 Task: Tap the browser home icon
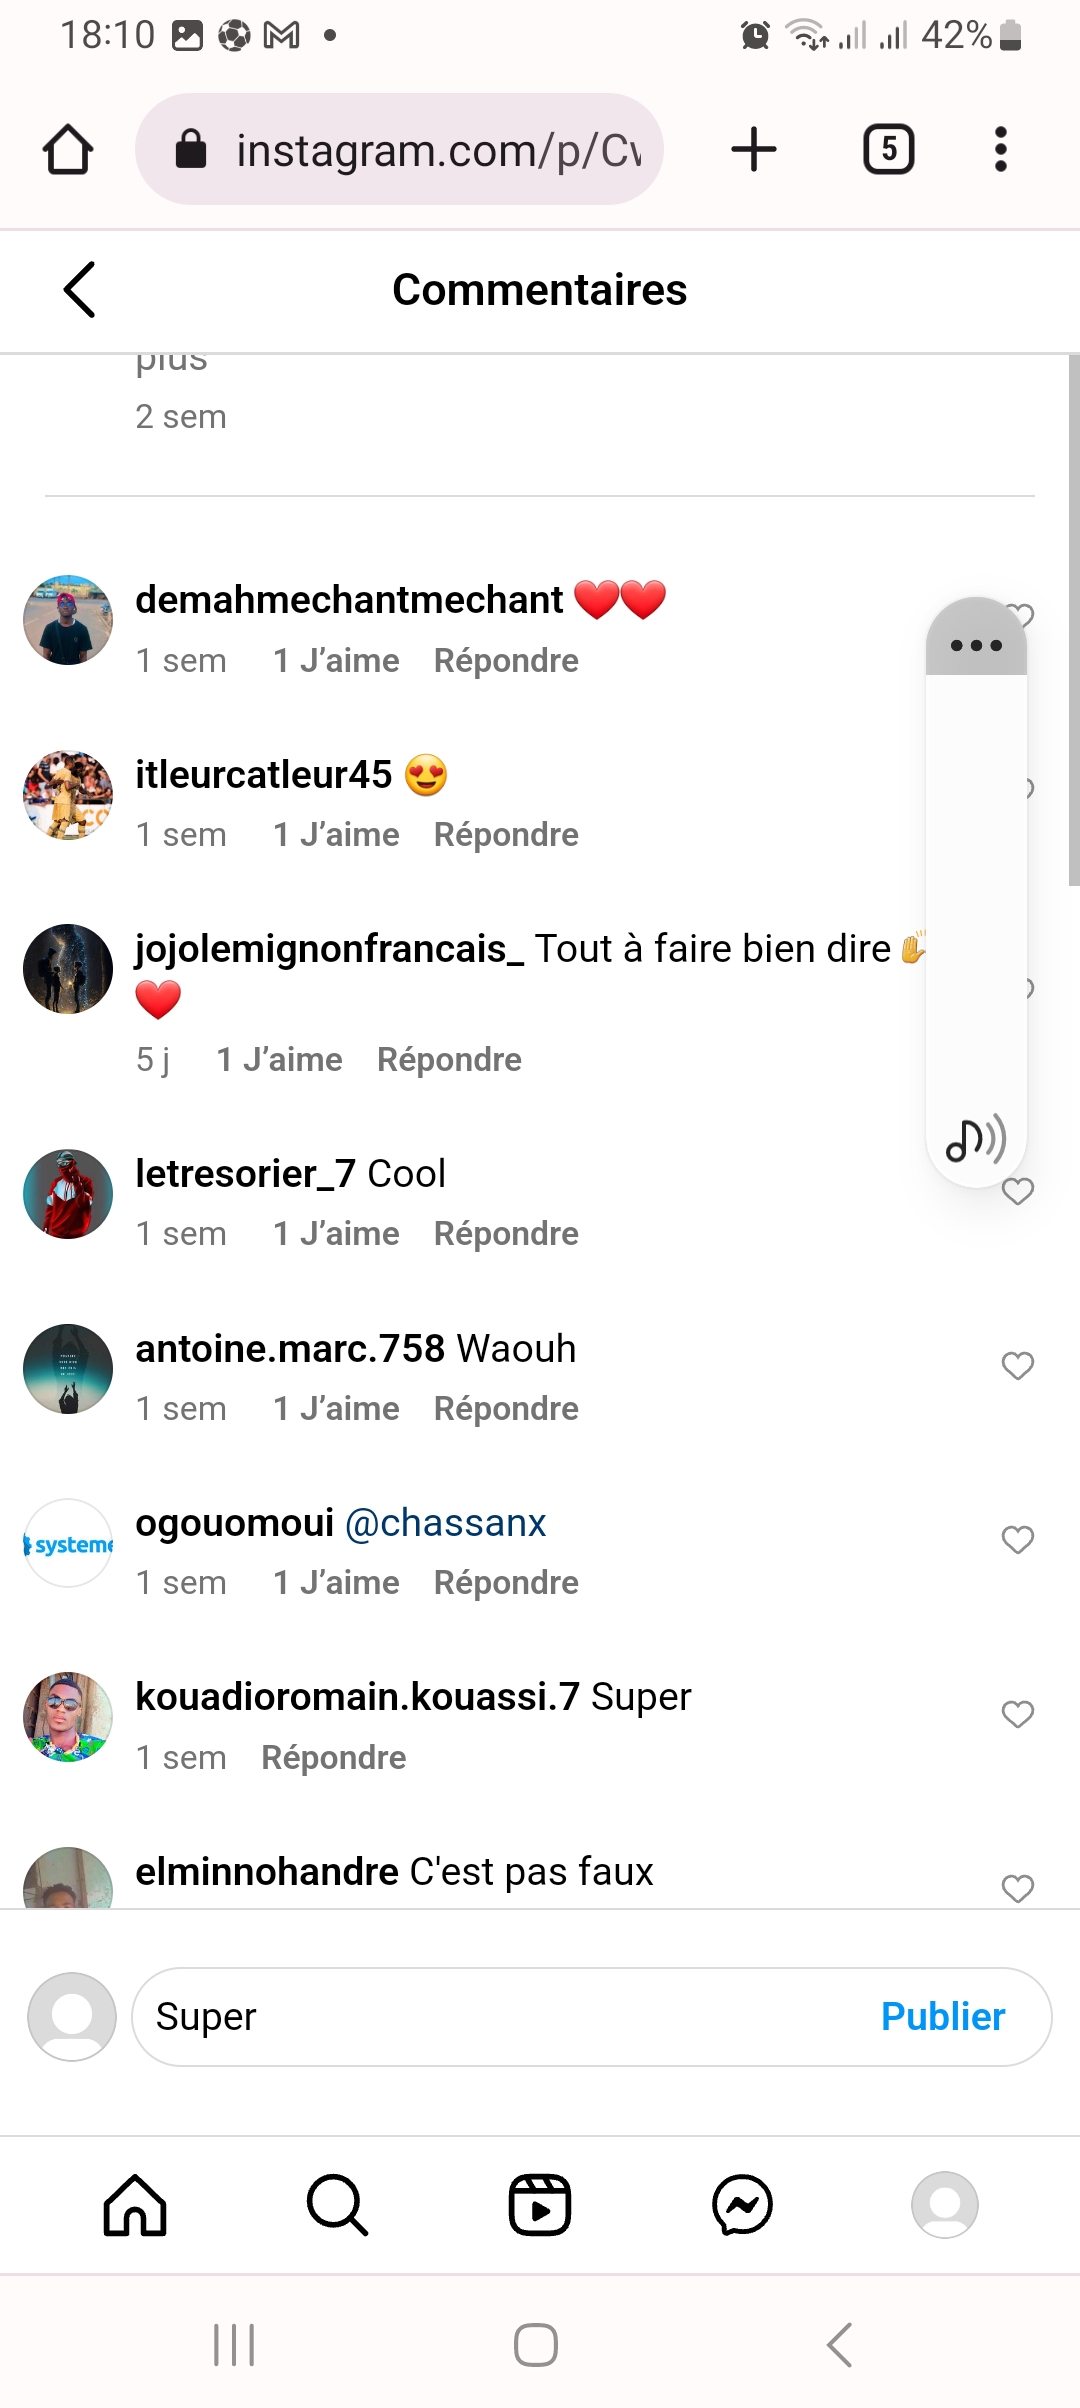pyautogui.click(x=68, y=150)
